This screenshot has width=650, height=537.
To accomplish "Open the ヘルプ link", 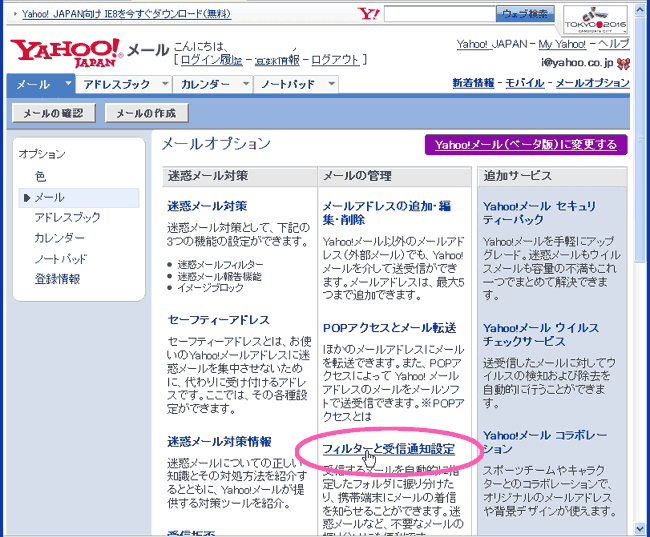I will (x=614, y=44).
